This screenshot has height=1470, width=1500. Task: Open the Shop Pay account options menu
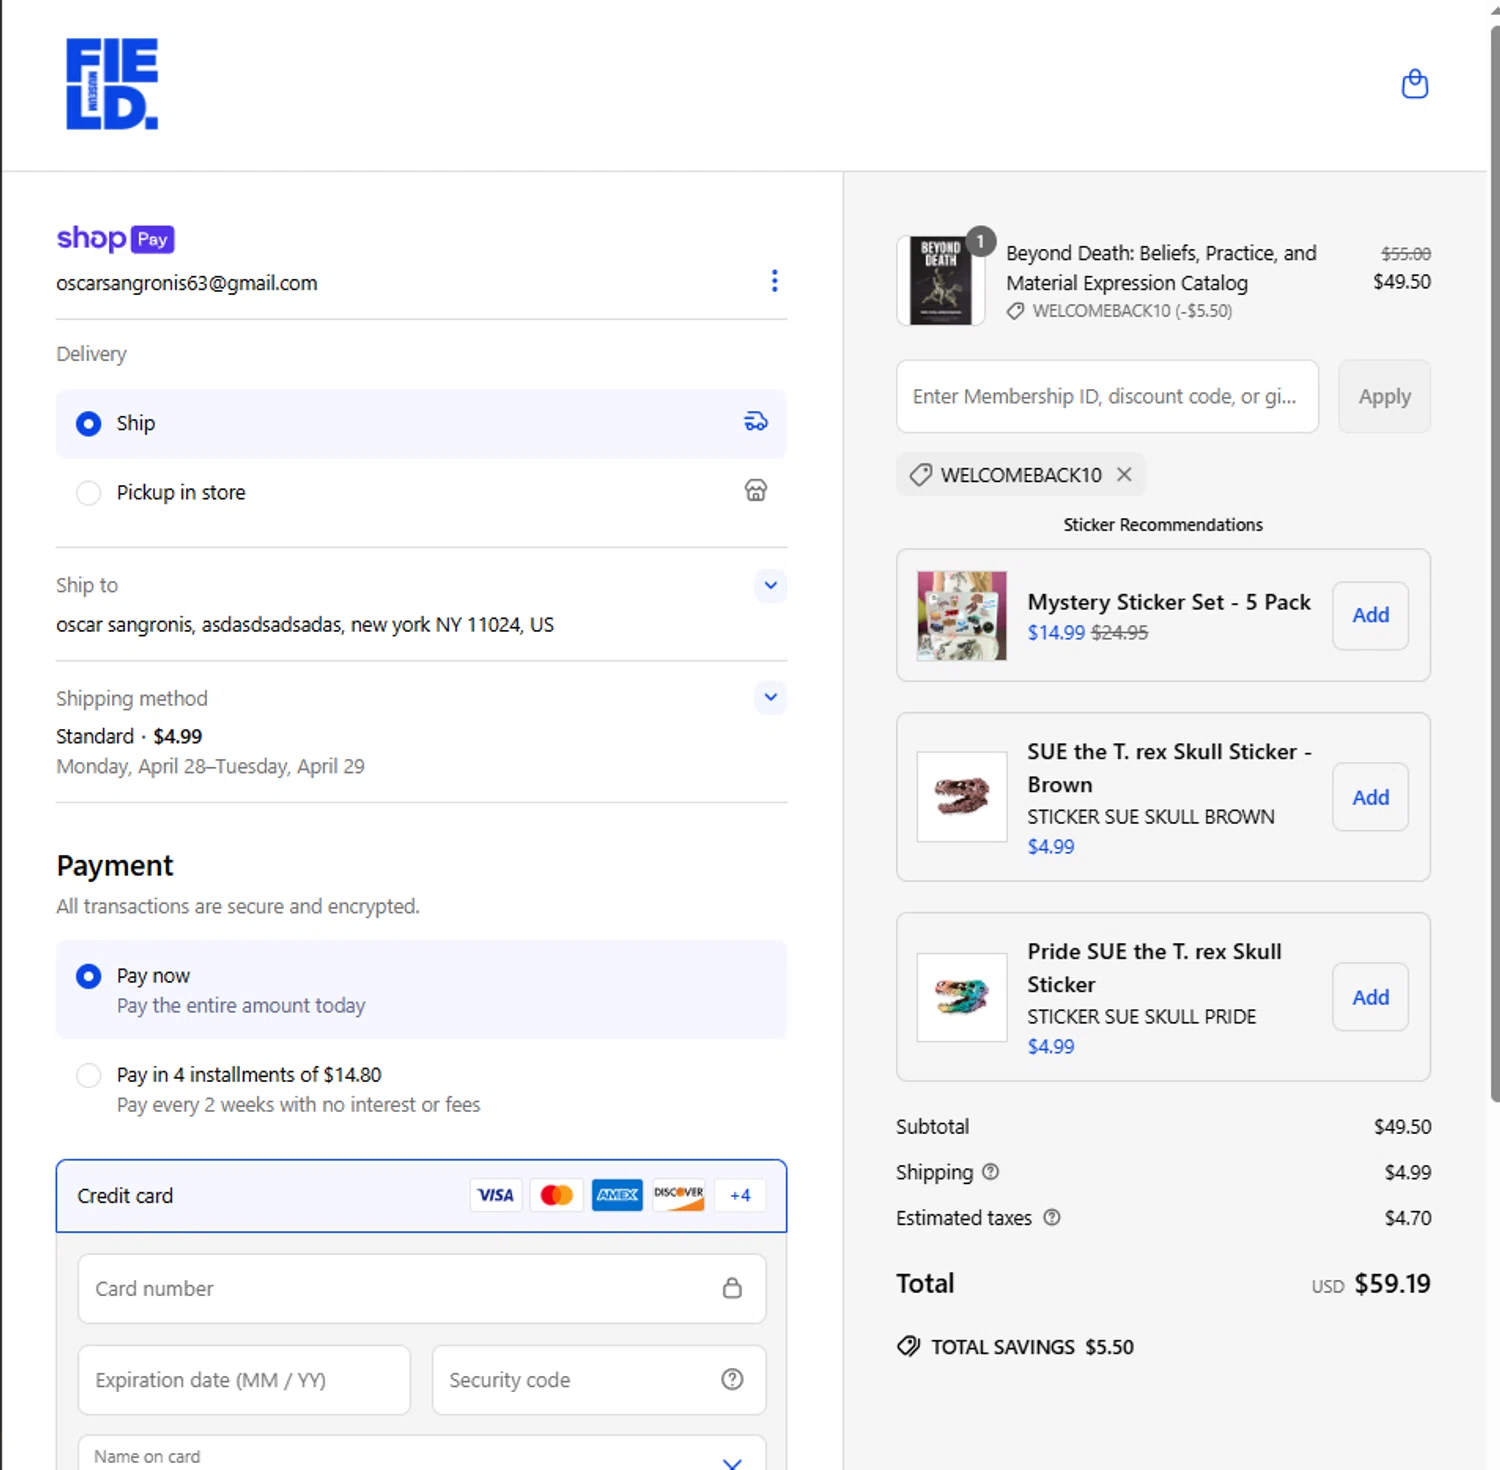pyautogui.click(x=774, y=281)
